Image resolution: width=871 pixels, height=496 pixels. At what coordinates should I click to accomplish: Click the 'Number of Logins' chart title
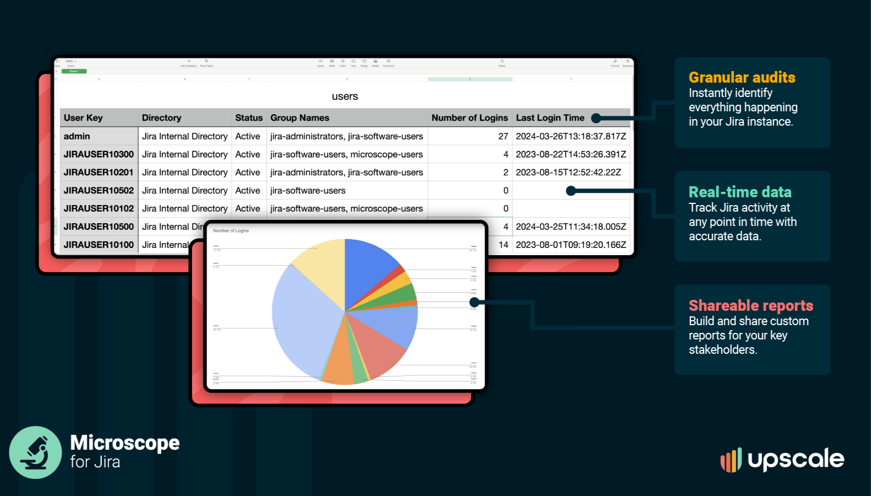tap(231, 231)
